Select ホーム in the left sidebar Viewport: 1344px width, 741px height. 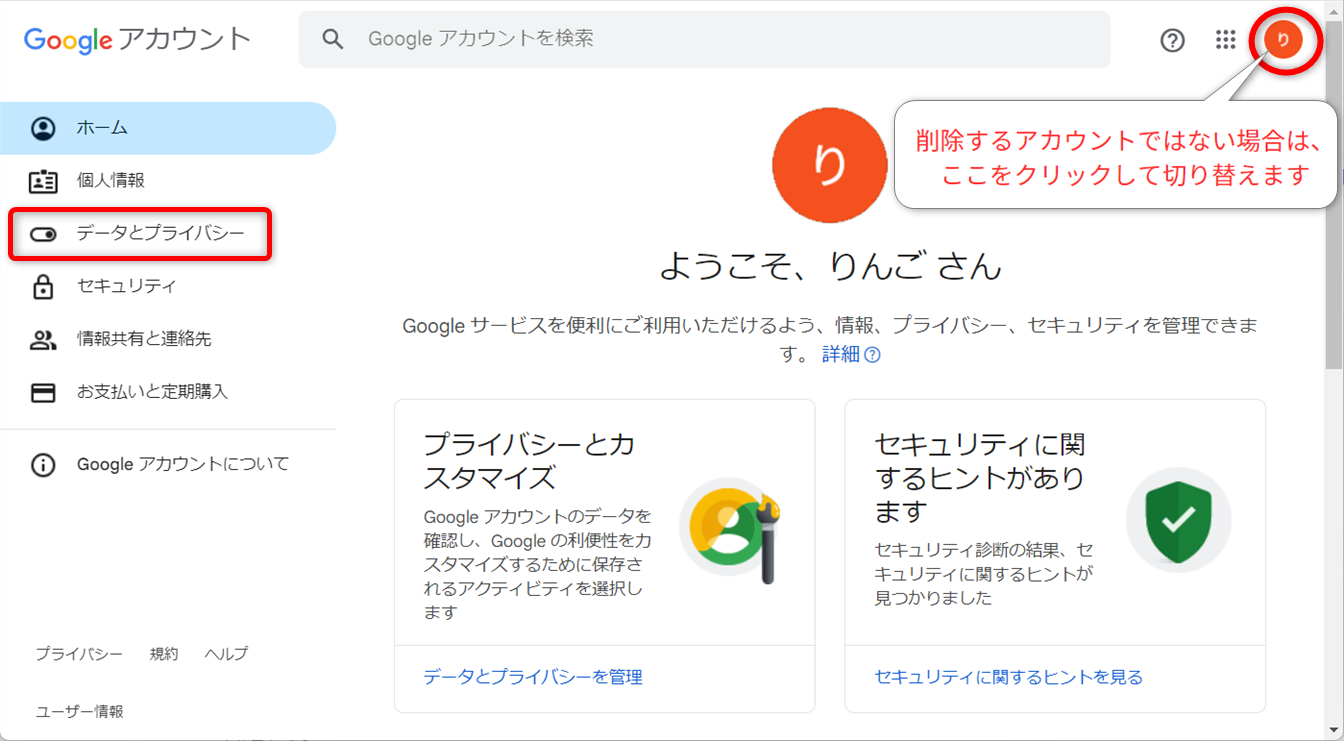pos(102,128)
